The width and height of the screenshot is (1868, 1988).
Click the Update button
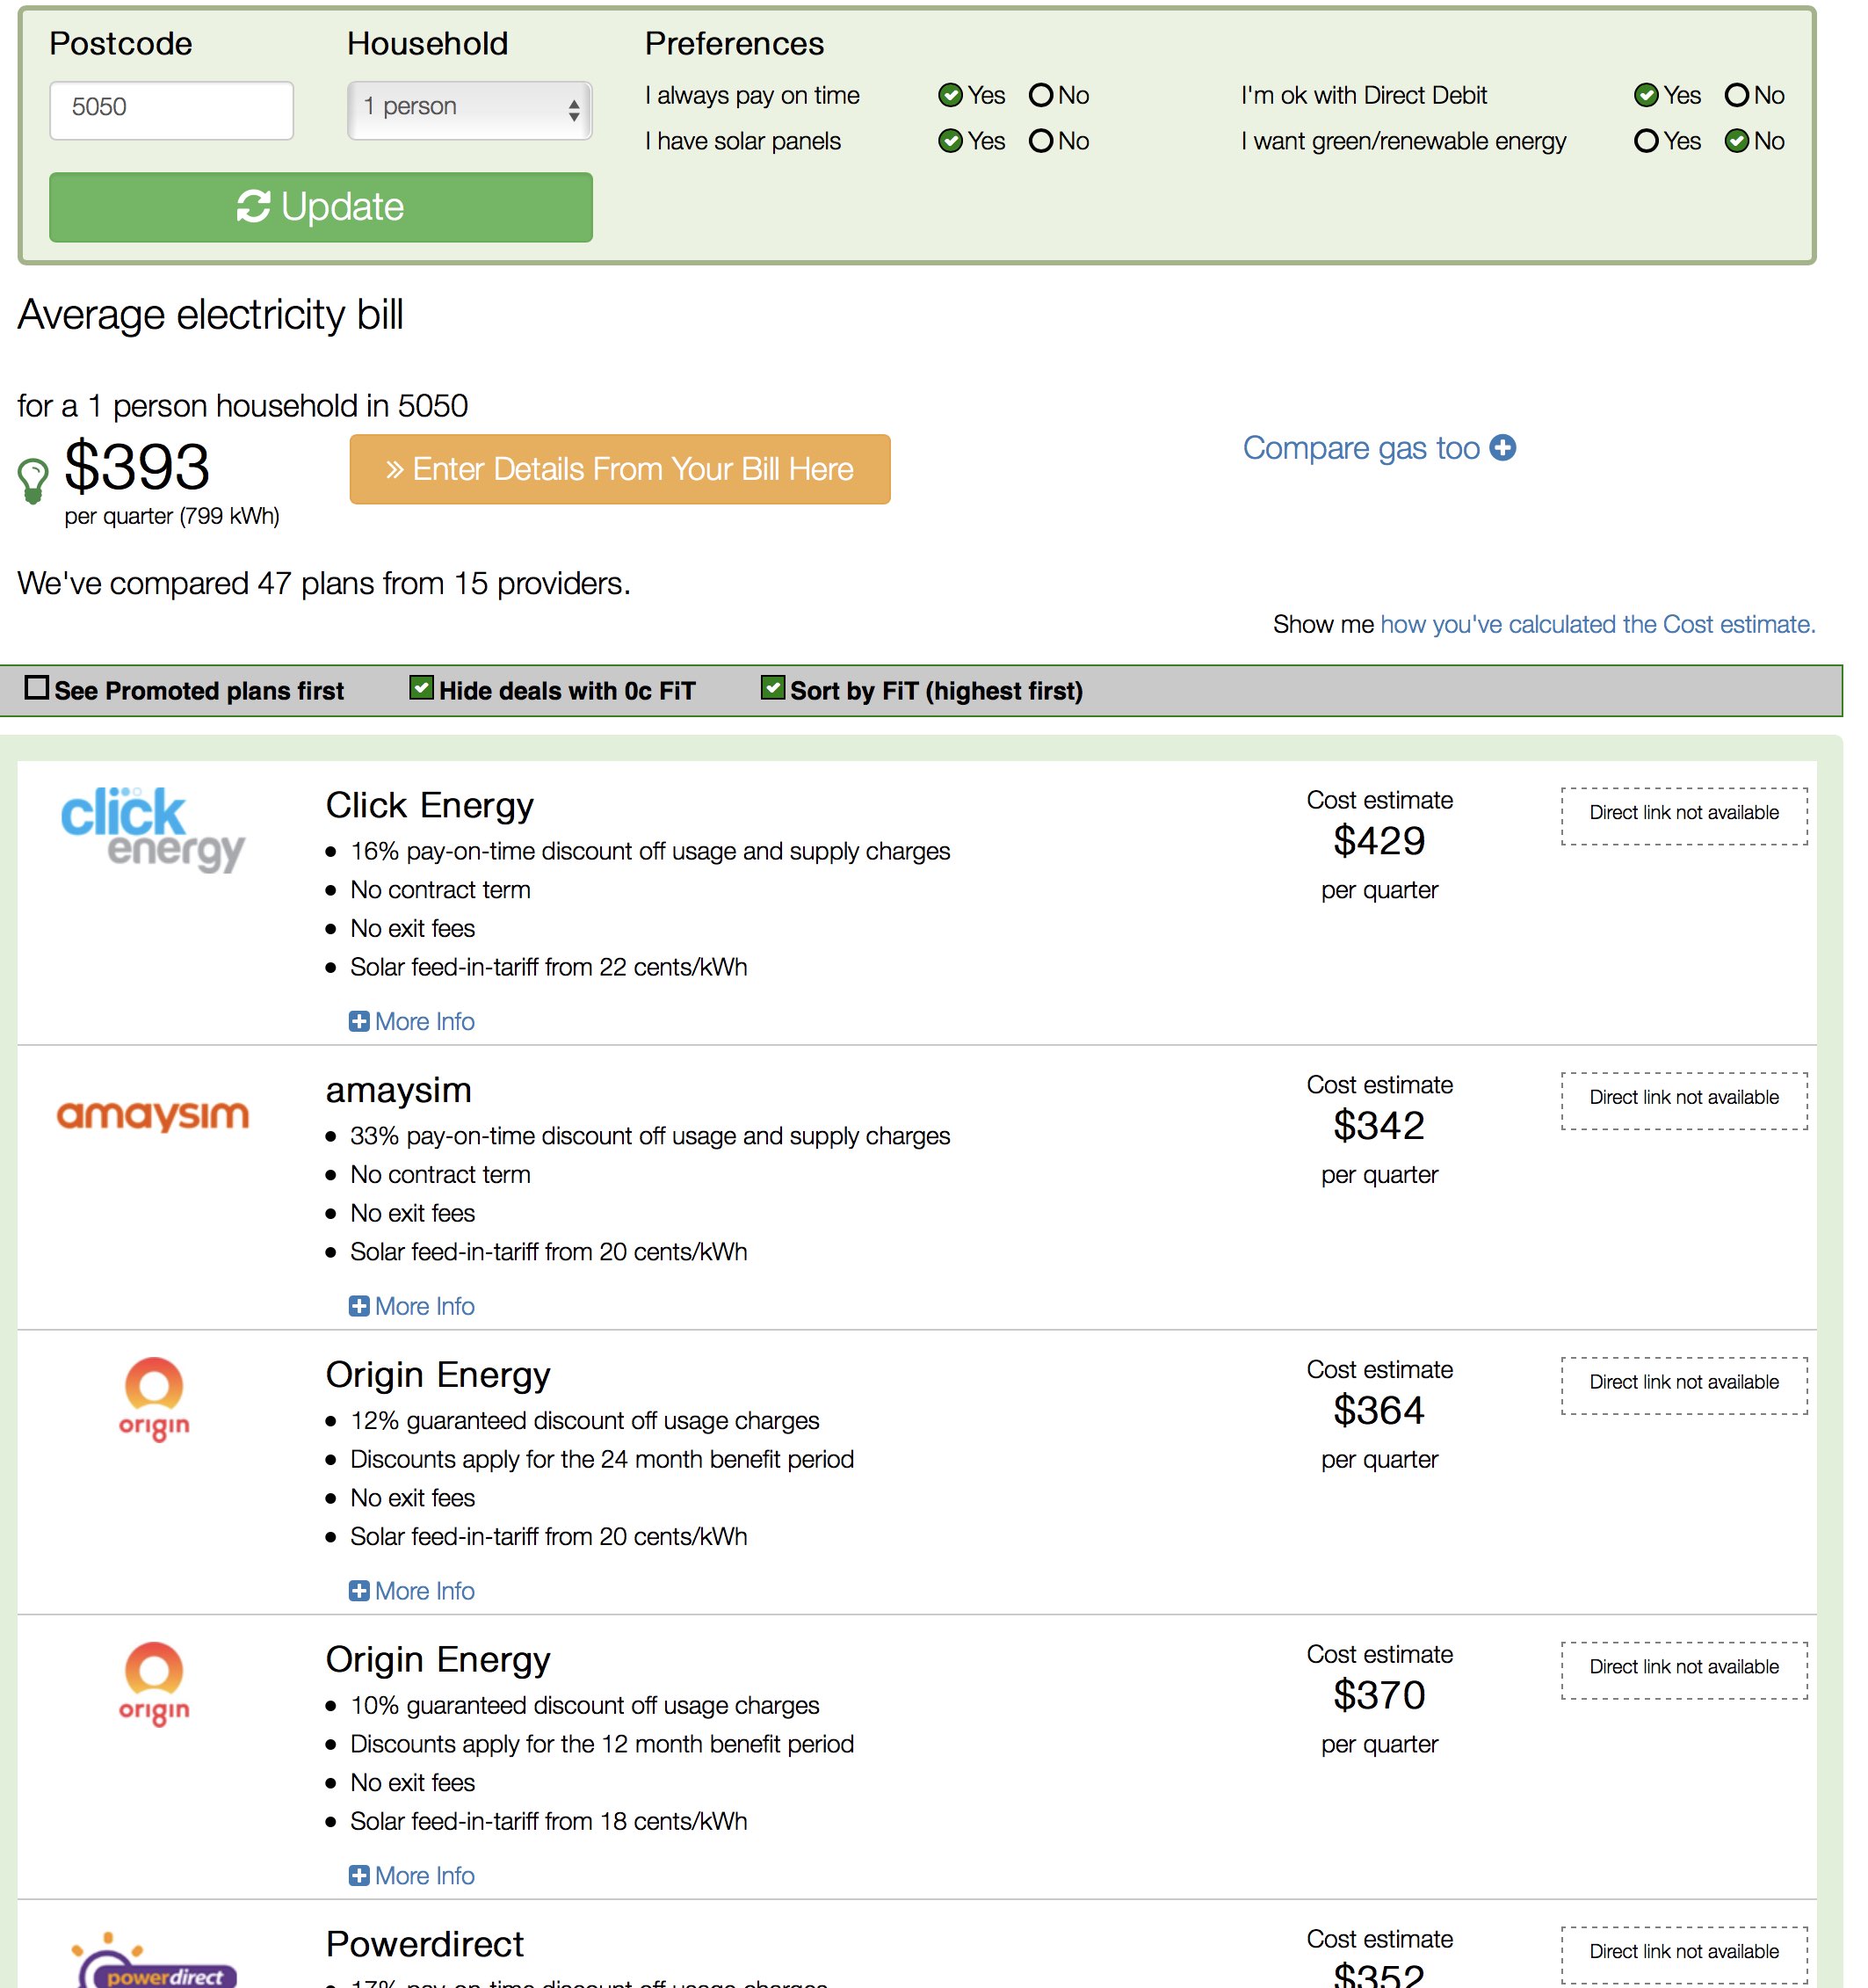click(322, 204)
